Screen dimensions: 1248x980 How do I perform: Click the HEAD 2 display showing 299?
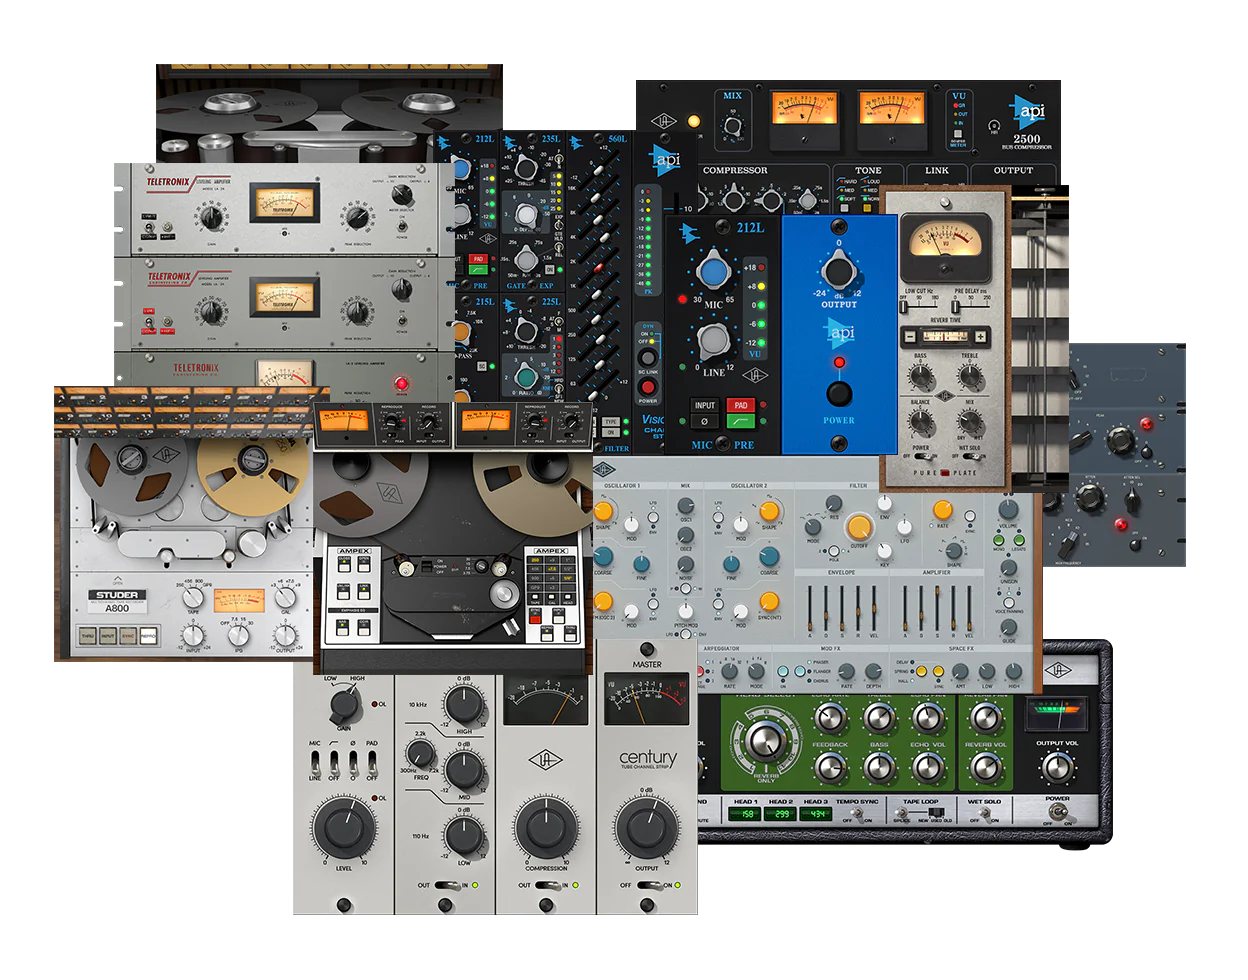pyautogui.click(x=782, y=814)
